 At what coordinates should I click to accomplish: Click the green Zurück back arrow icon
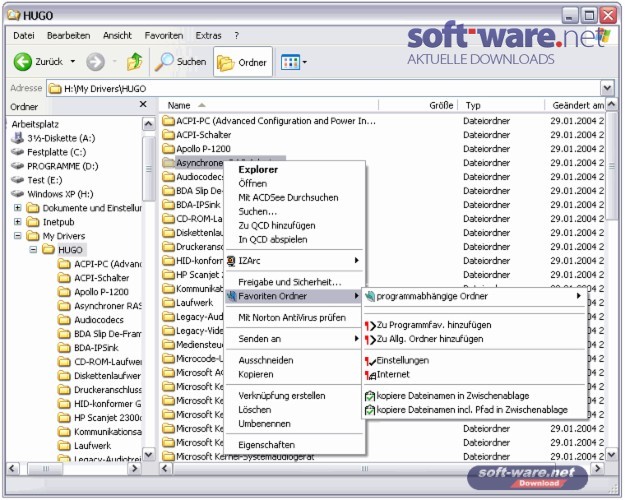pyautogui.click(x=23, y=62)
